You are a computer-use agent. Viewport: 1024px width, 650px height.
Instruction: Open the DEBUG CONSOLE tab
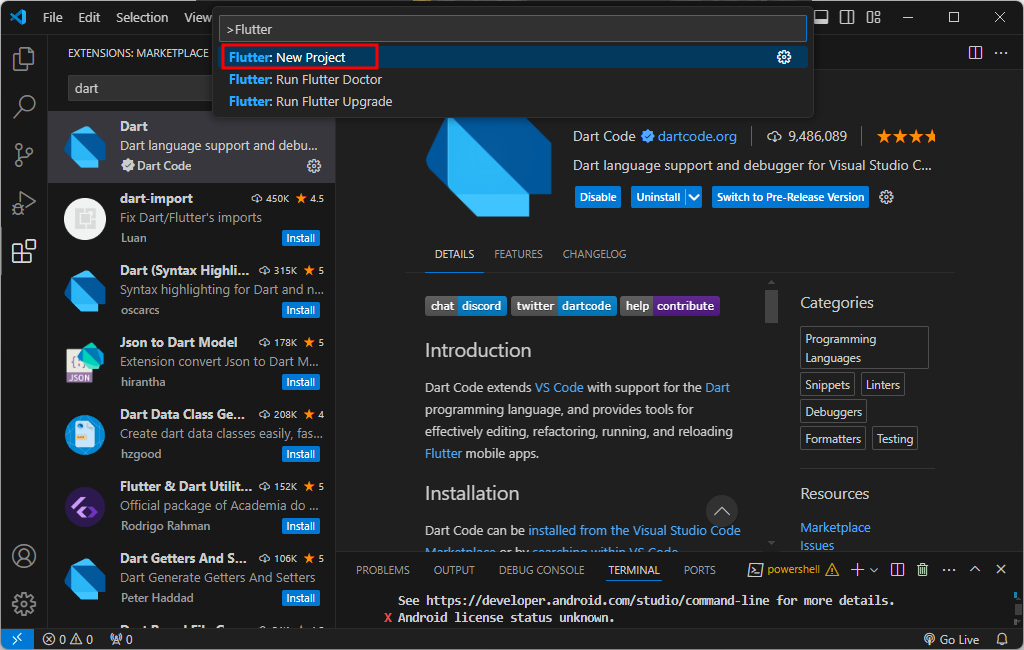(541, 570)
